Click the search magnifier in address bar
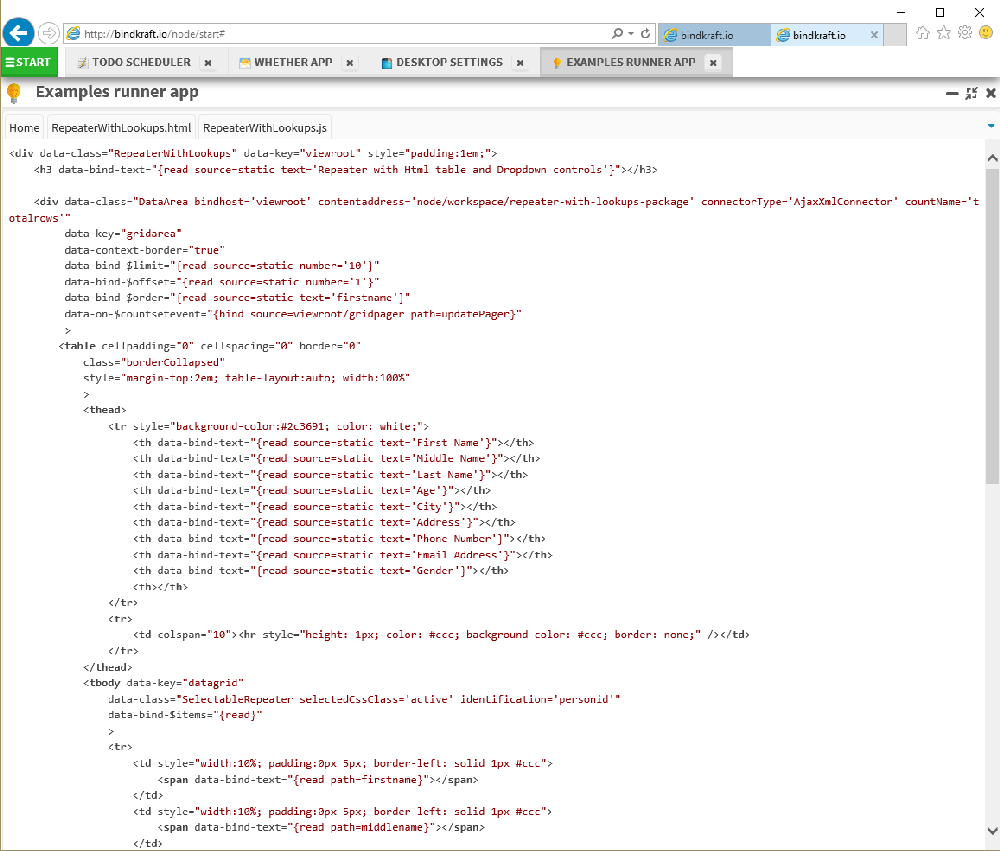 pyautogui.click(x=617, y=33)
